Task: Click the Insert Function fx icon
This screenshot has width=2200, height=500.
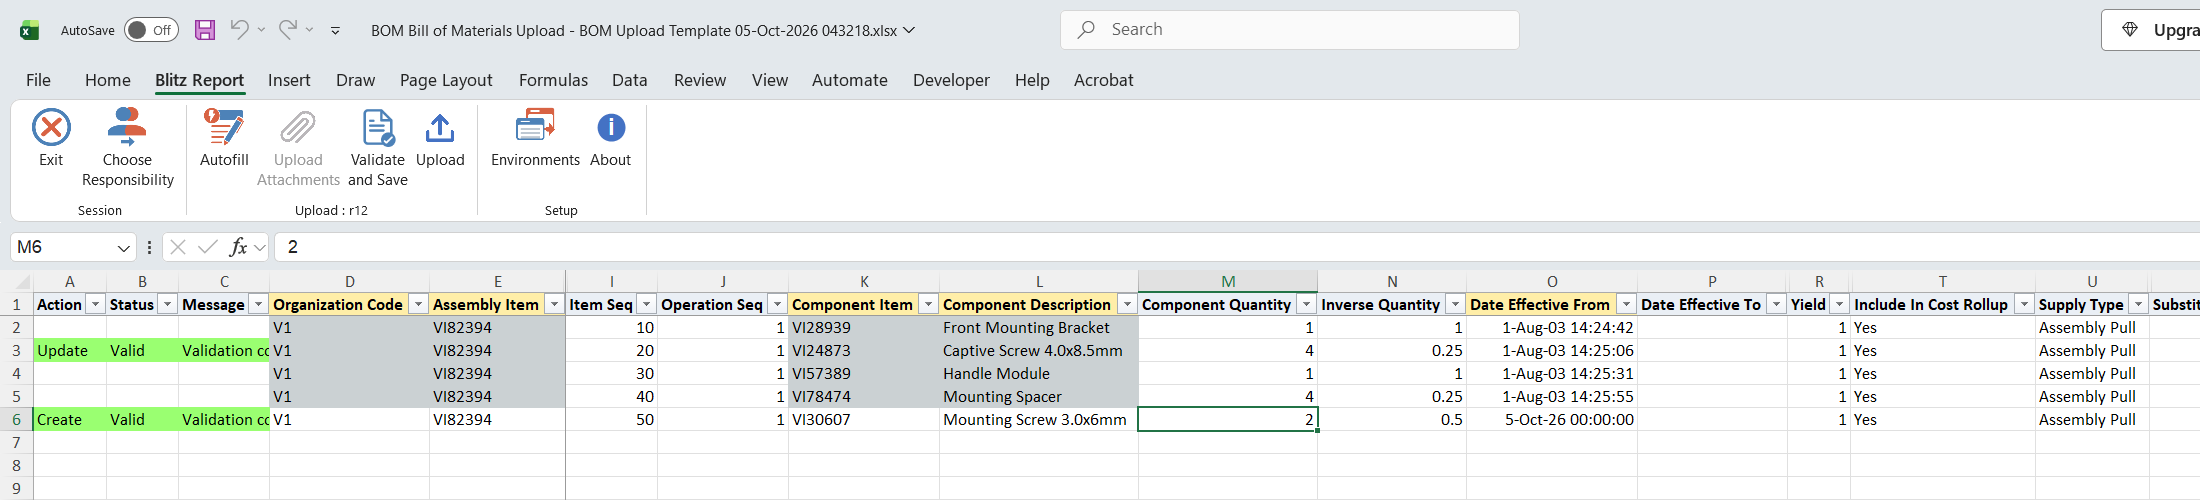Action: pyautogui.click(x=238, y=247)
